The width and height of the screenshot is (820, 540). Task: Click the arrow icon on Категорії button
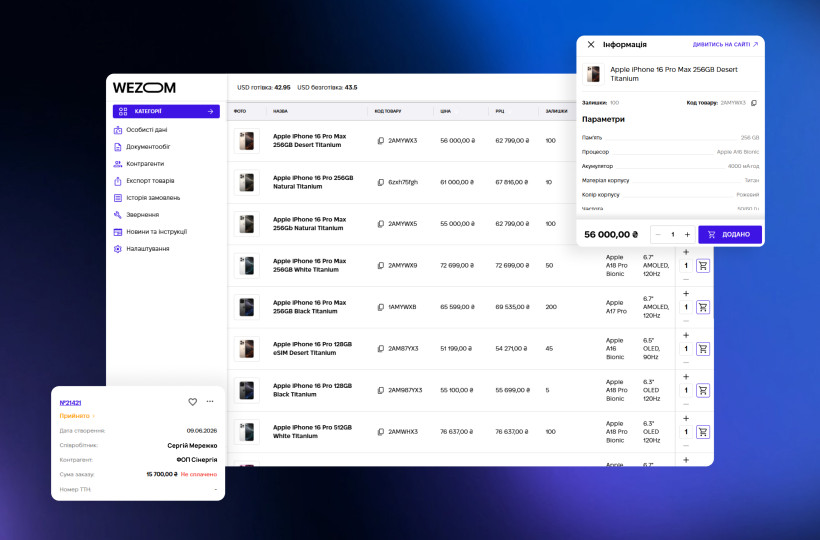(x=210, y=111)
